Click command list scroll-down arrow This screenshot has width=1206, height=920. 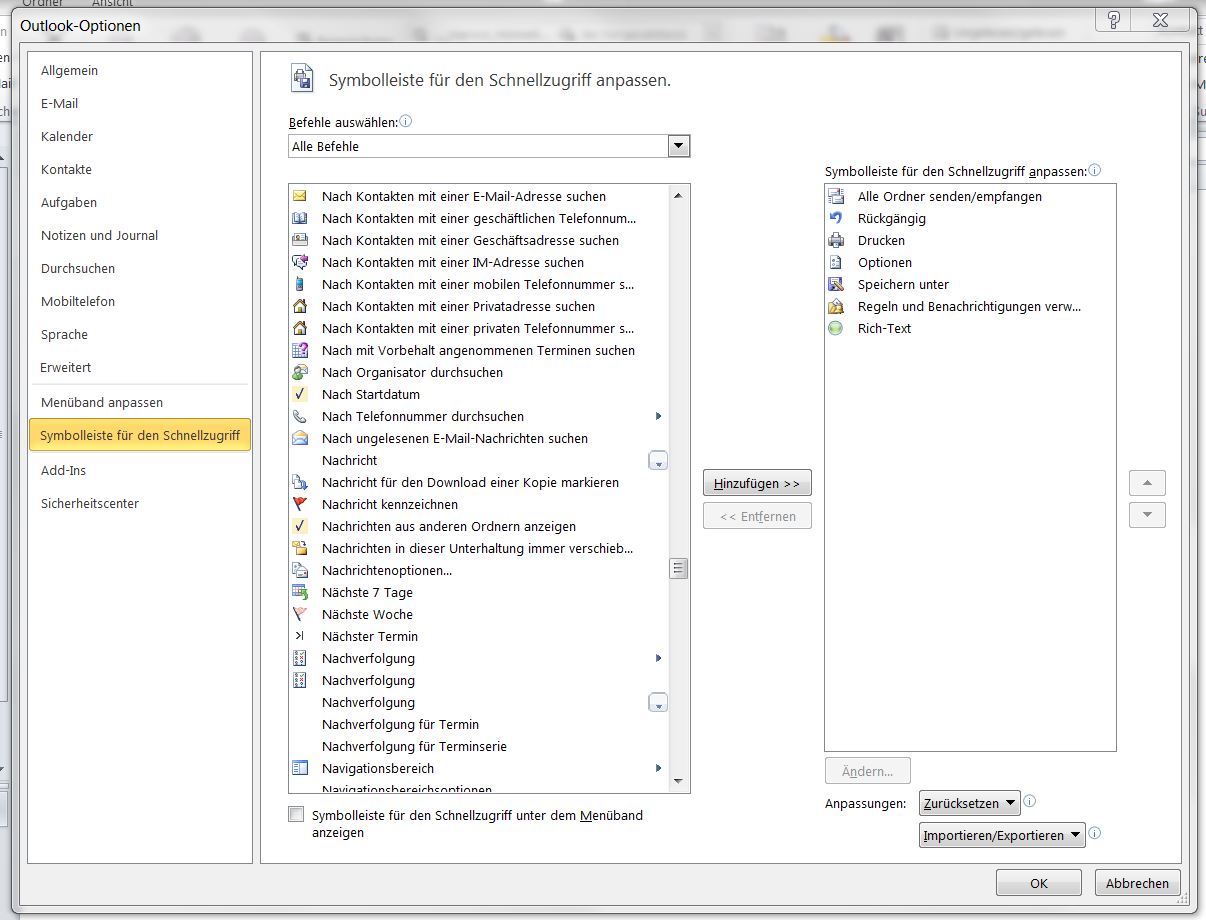click(679, 781)
